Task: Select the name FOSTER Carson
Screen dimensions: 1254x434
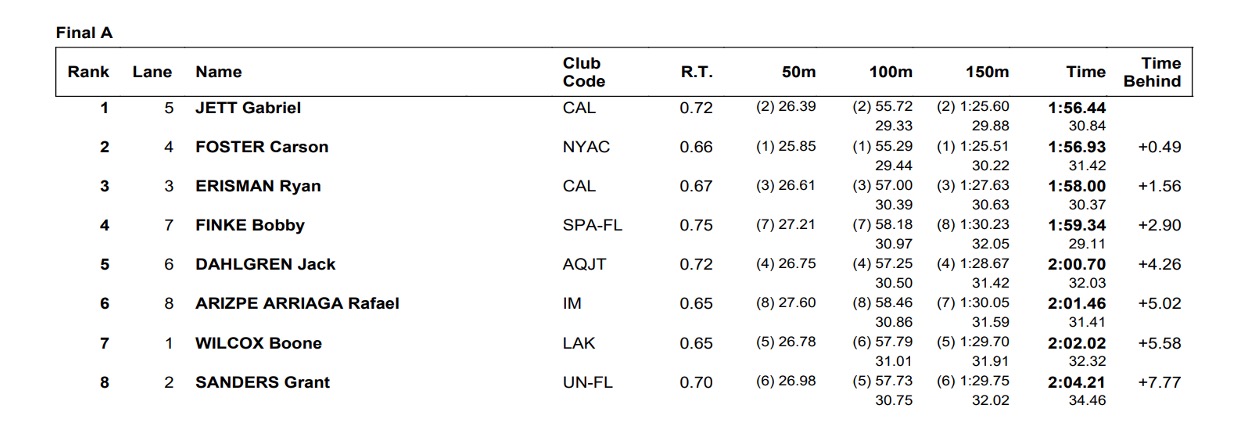Action: tap(261, 147)
